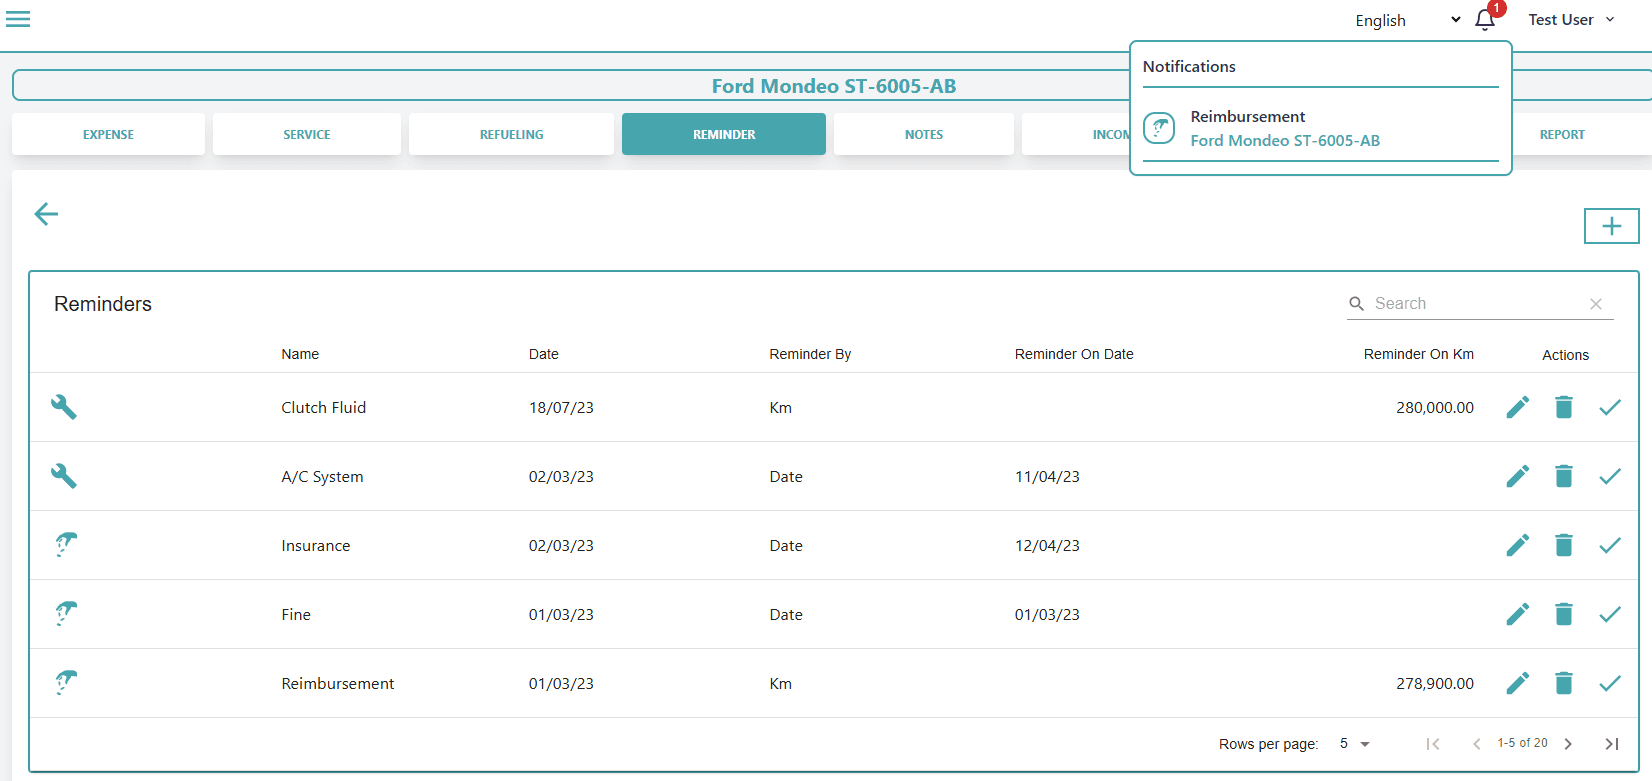Click the notification bell icon
1652x781 pixels.
tap(1485, 21)
